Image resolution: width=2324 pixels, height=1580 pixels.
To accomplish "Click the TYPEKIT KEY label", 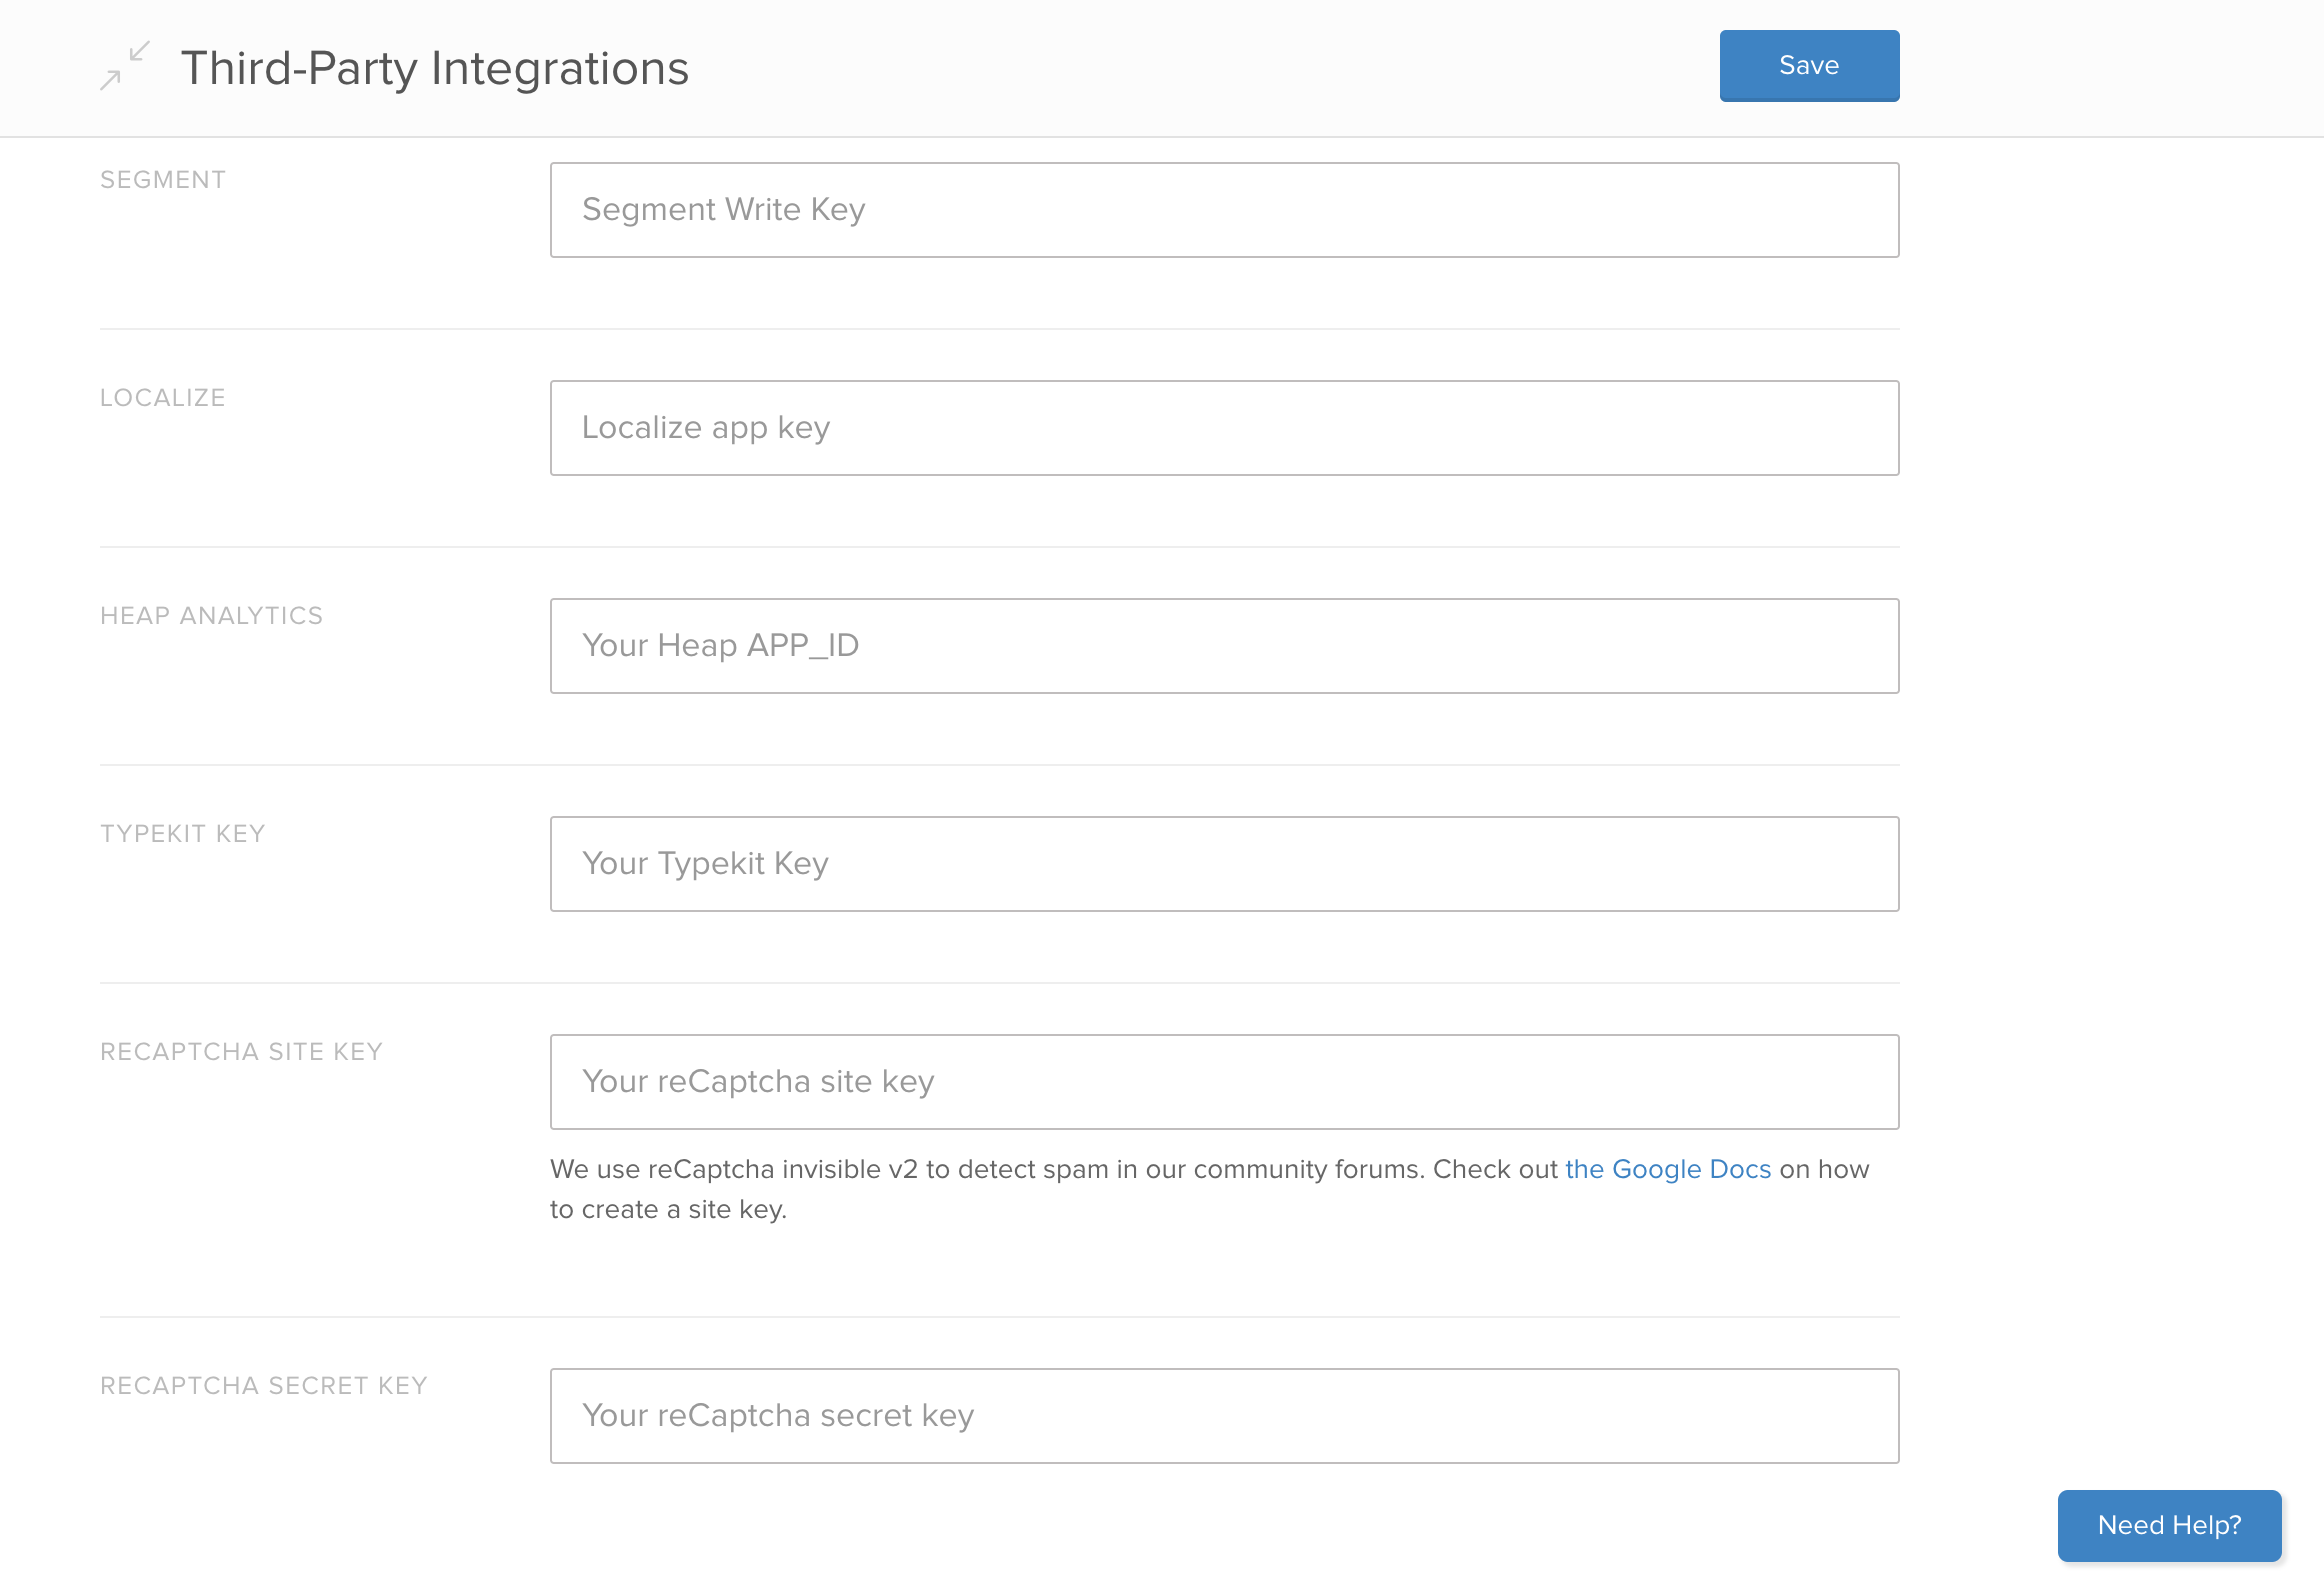I will pos(182,834).
